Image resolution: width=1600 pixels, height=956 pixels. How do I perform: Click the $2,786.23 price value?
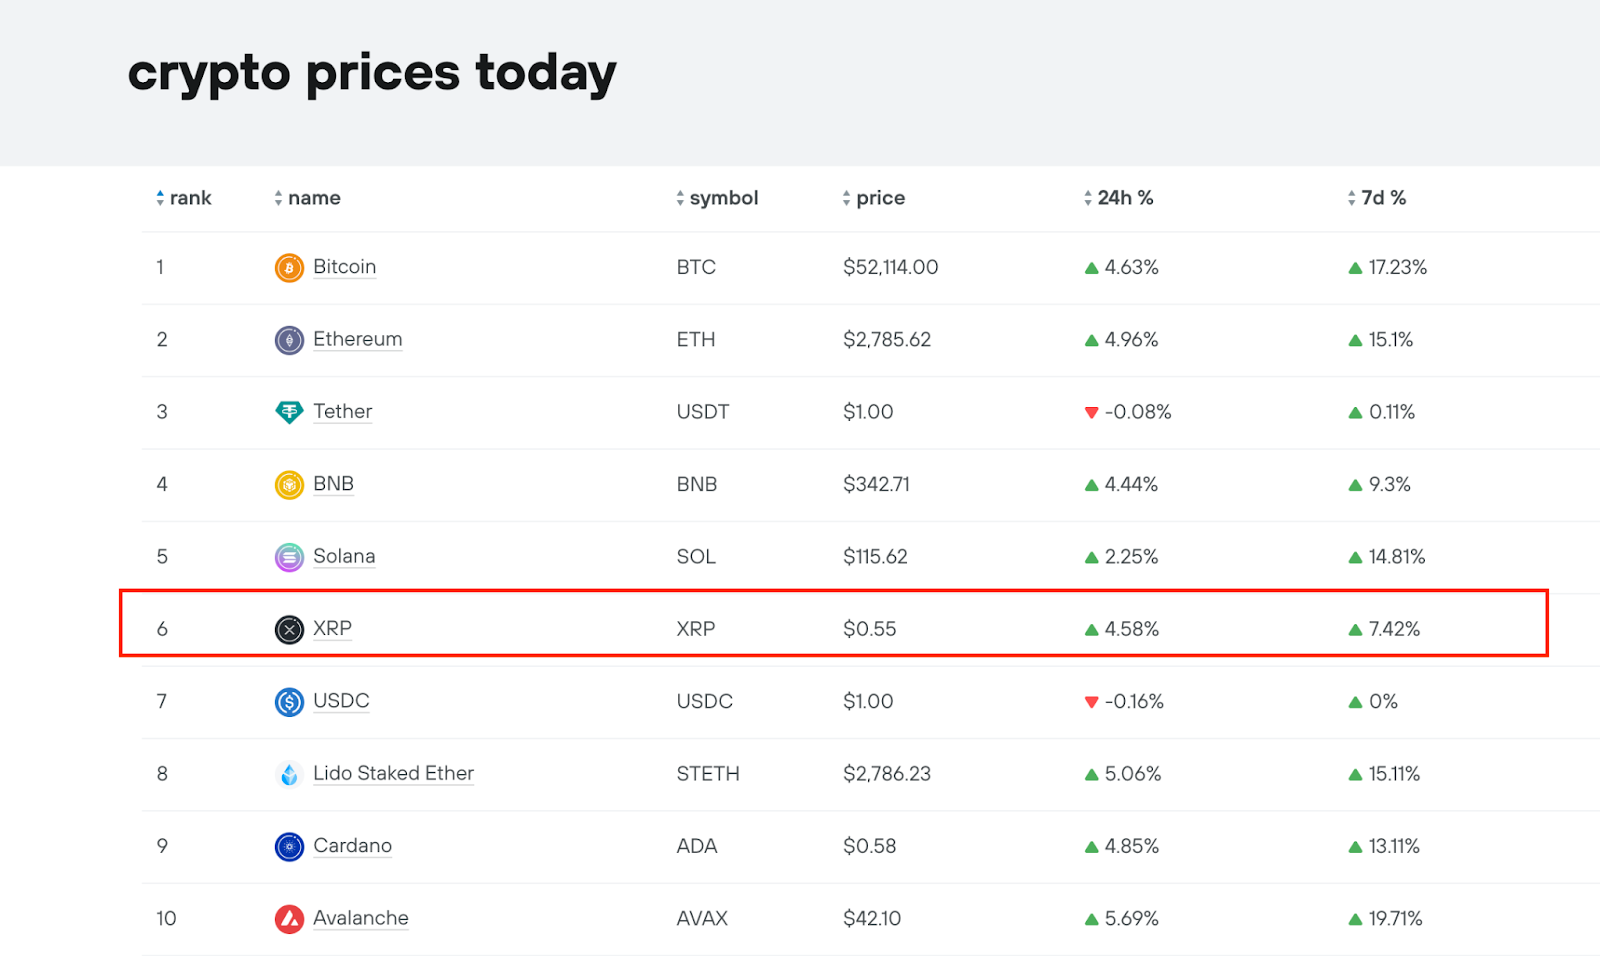(x=887, y=774)
